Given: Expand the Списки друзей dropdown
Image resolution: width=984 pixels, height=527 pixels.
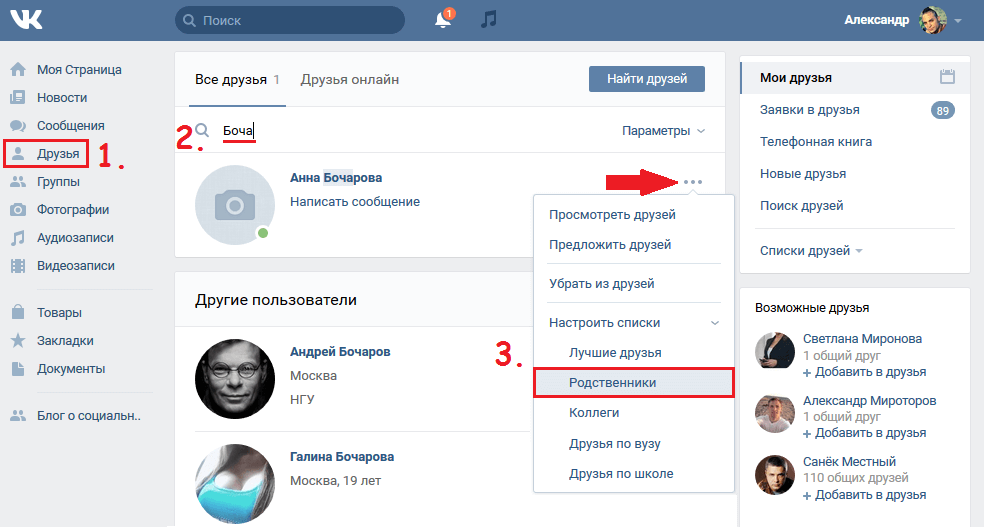Looking at the screenshot, I should 810,251.
